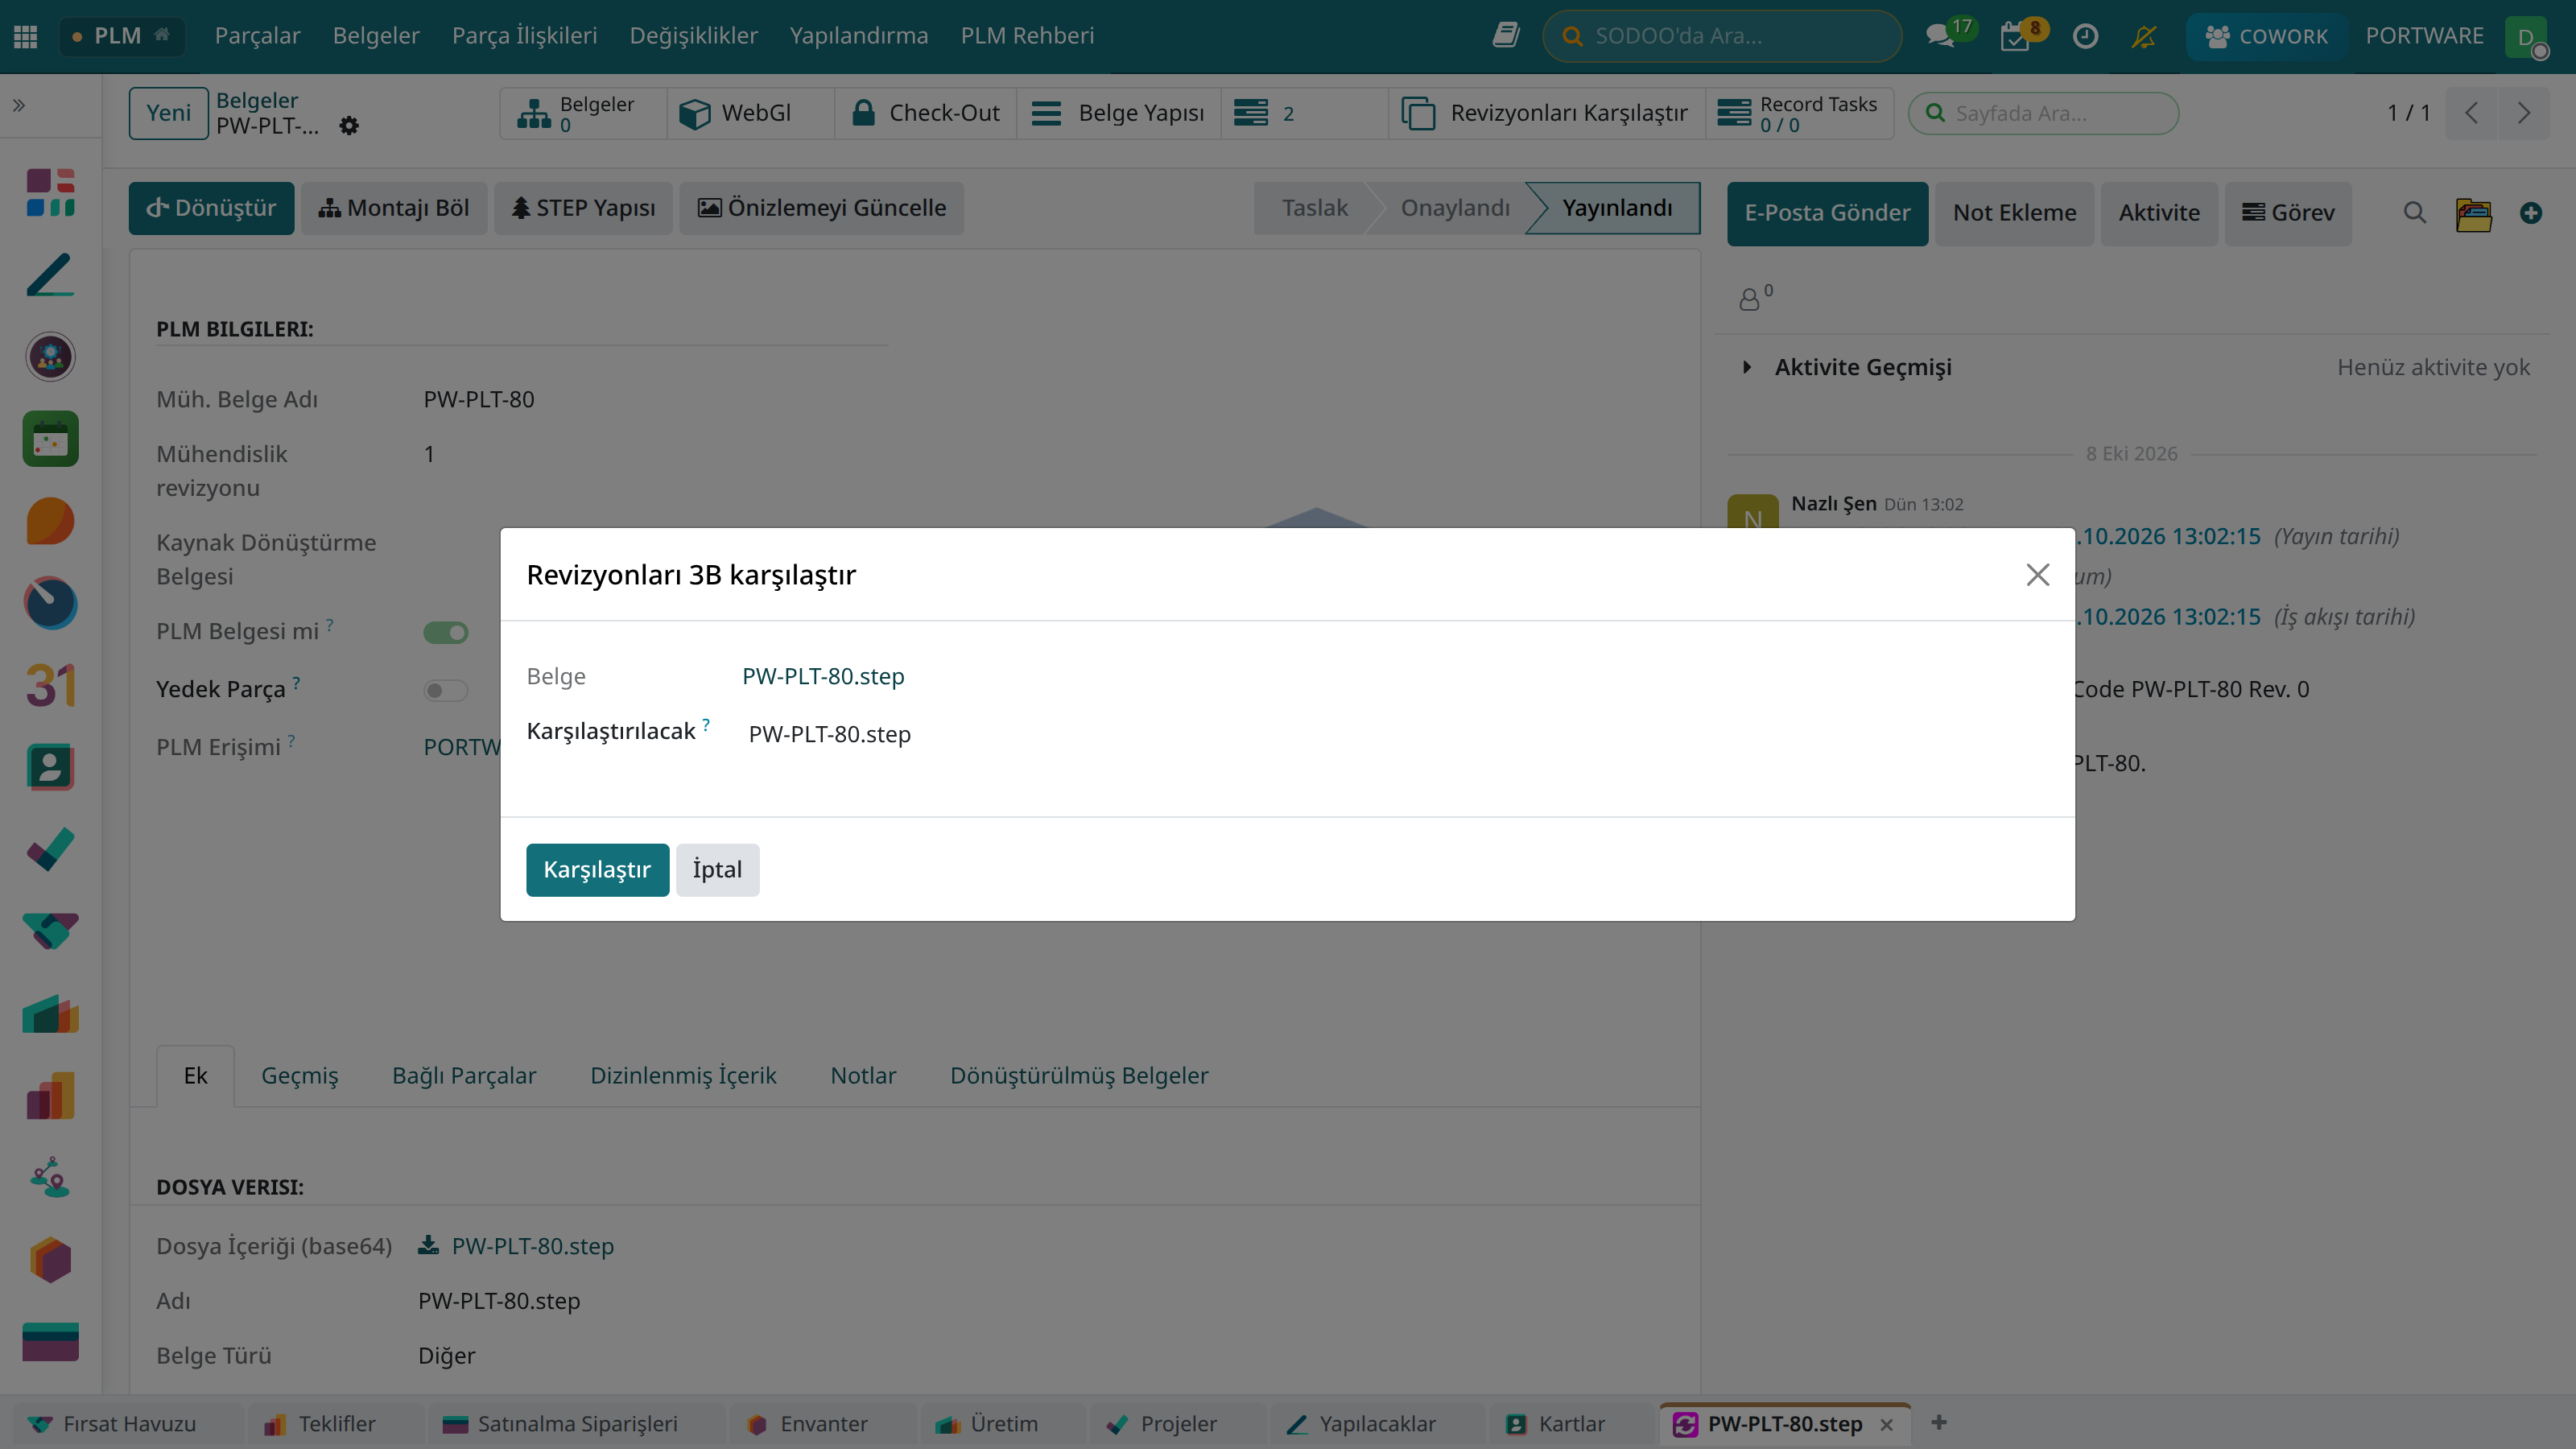The width and height of the screenshot is (2576, 1449).
Task: Click the Dönüştür button
Action: tap(211, 208)
